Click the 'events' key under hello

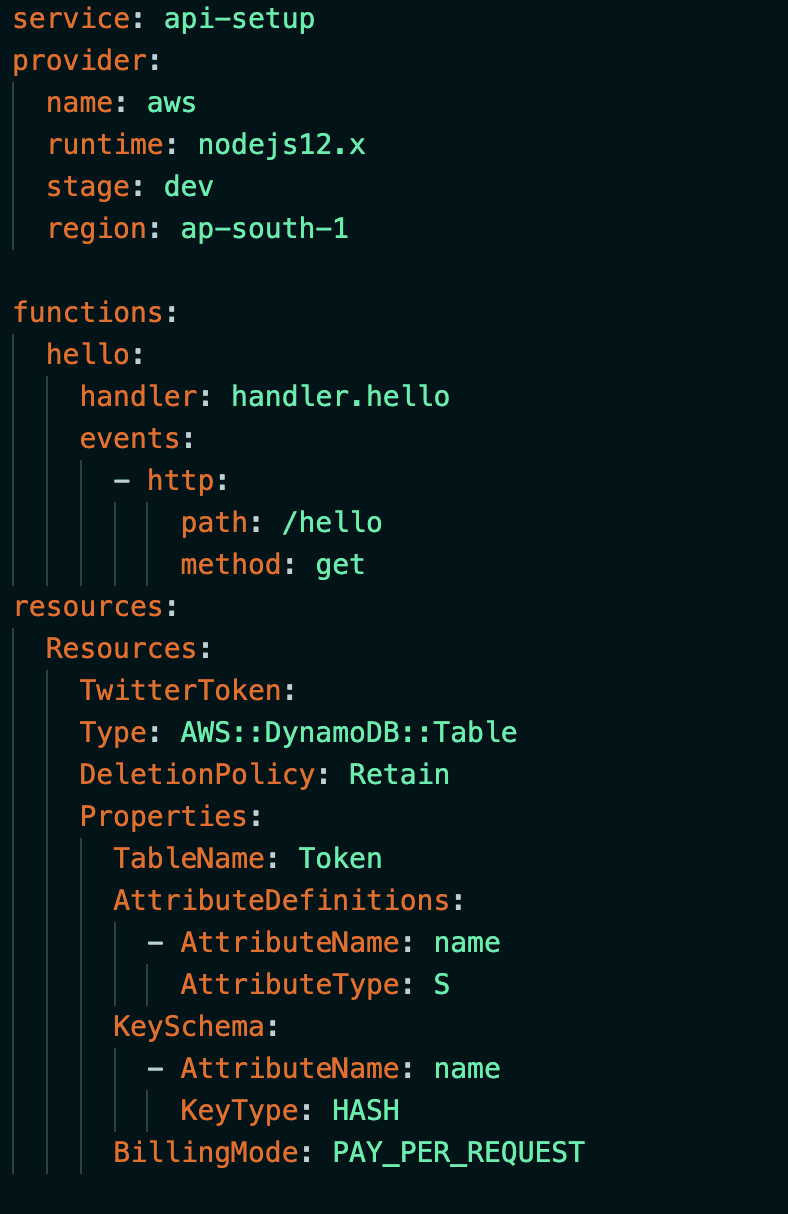point(130,439)
